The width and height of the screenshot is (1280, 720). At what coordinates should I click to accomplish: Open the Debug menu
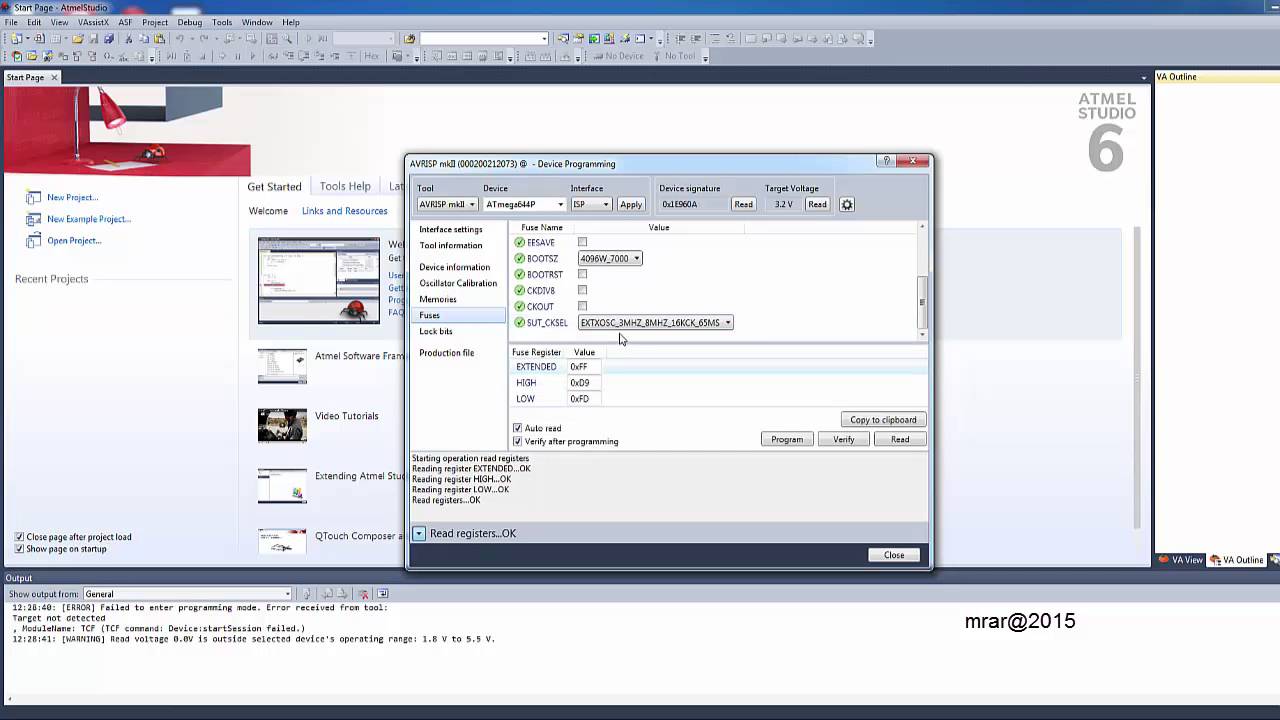click(x=189, y=22)
